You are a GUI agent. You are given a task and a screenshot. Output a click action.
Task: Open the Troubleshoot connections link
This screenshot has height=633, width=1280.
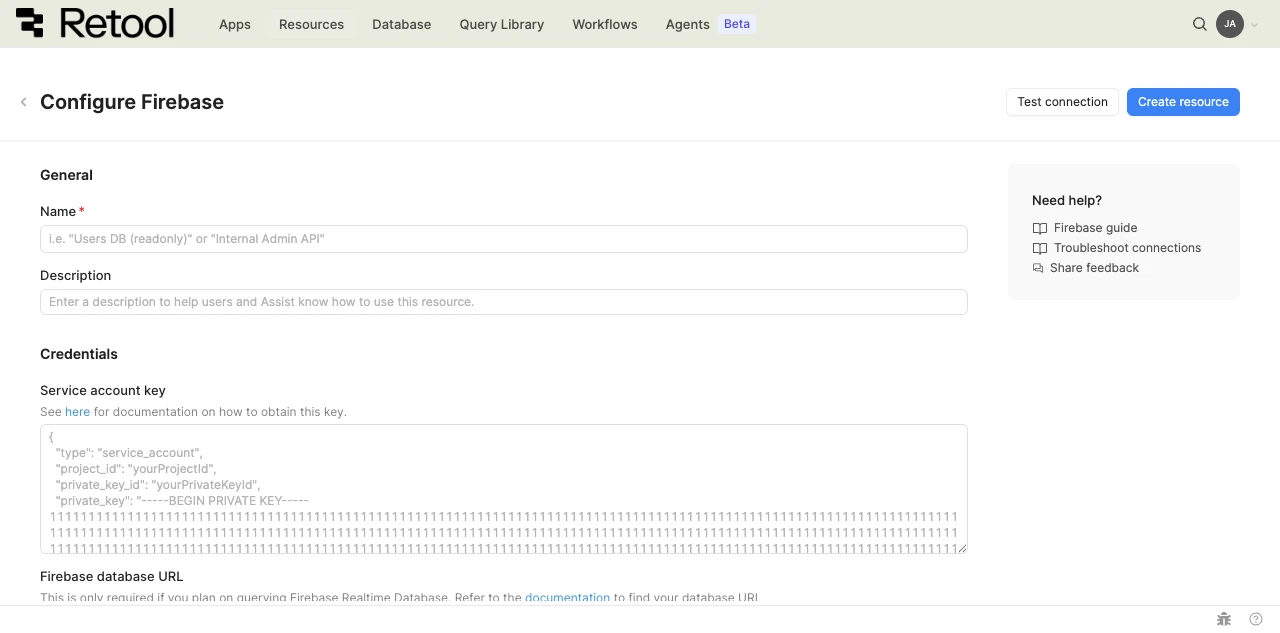click(1128, 248)
